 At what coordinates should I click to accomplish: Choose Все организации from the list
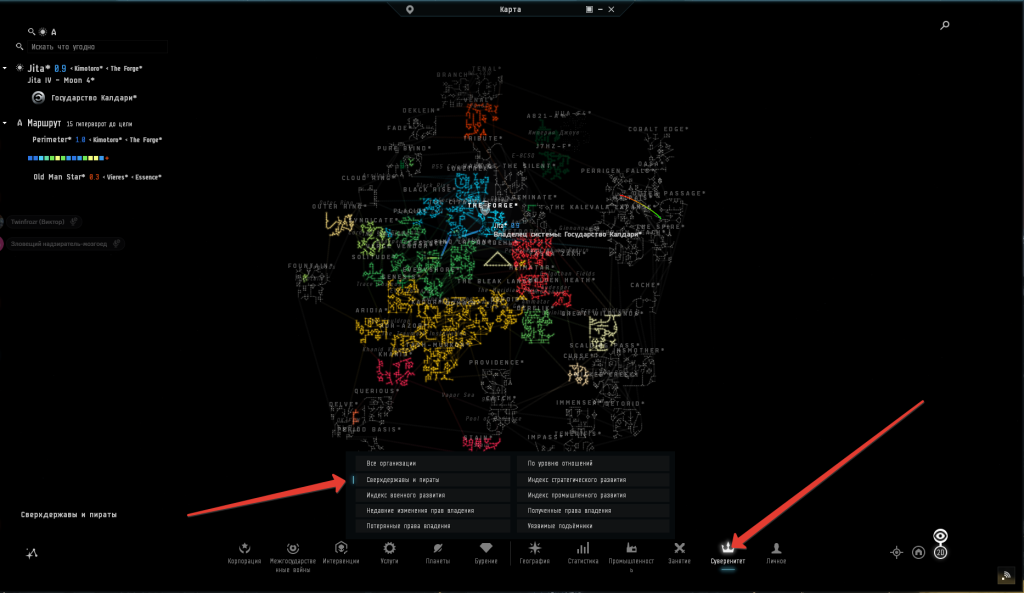tap(431, 464)
